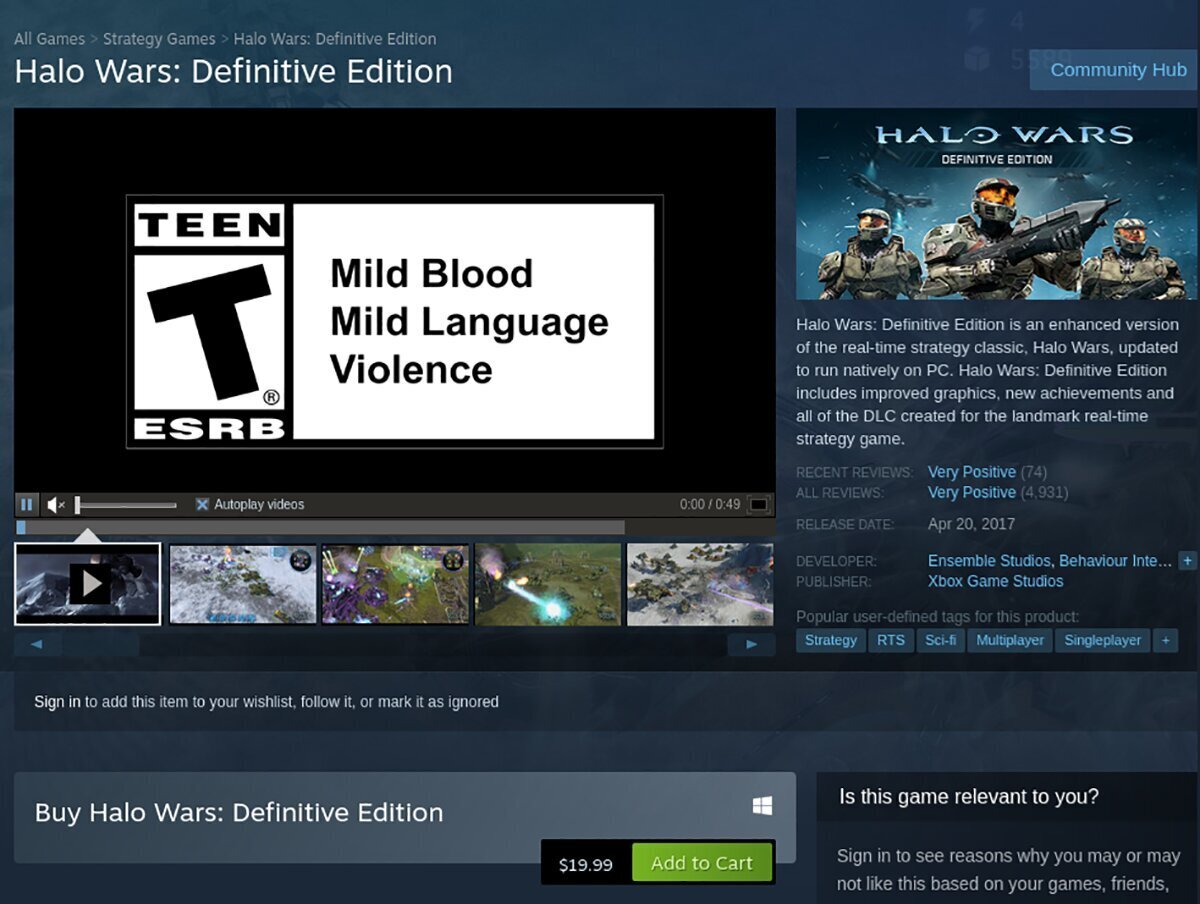Screen dimensions: 1200x904
Task: Go to All Games breadcrumb
Action: point(49,39)
